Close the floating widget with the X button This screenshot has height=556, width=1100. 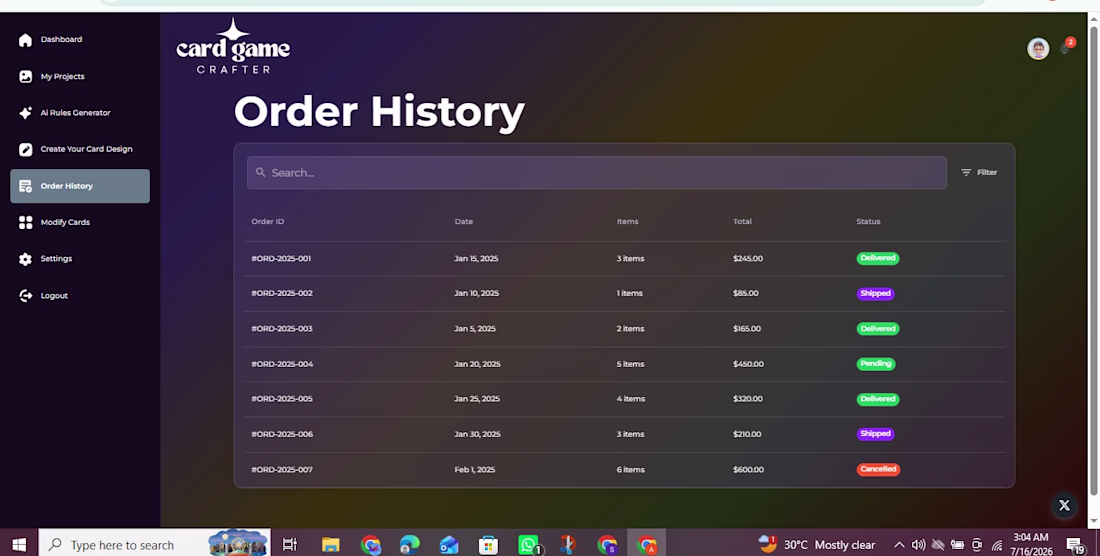click(1064, 506)
